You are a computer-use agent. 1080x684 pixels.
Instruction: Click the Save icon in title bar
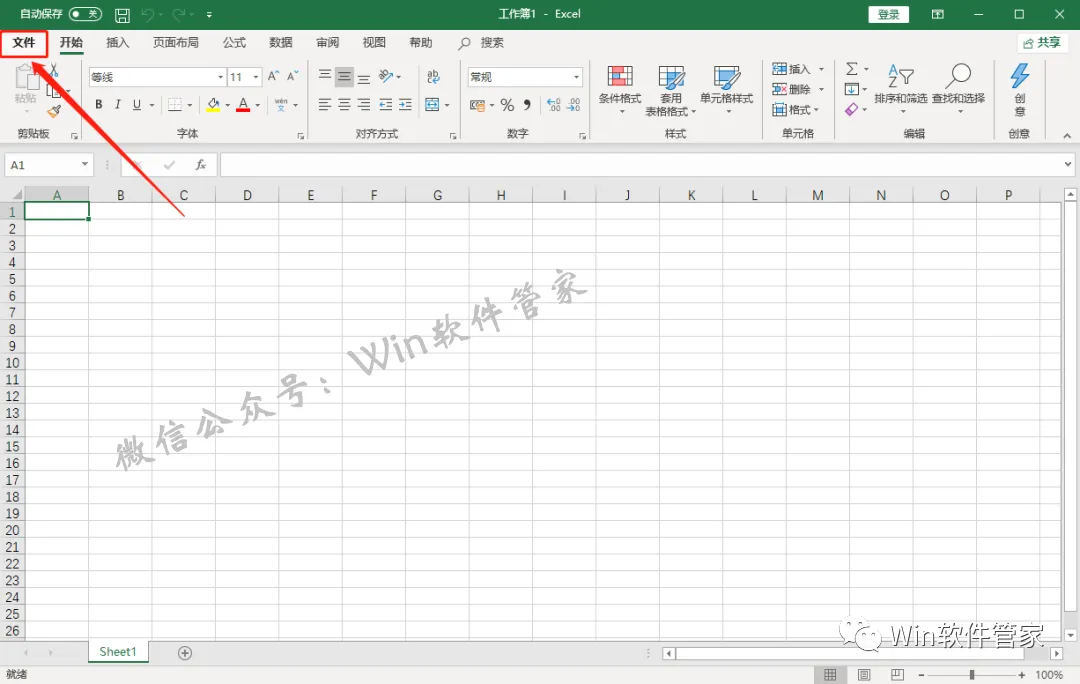[x=122, y=14]
